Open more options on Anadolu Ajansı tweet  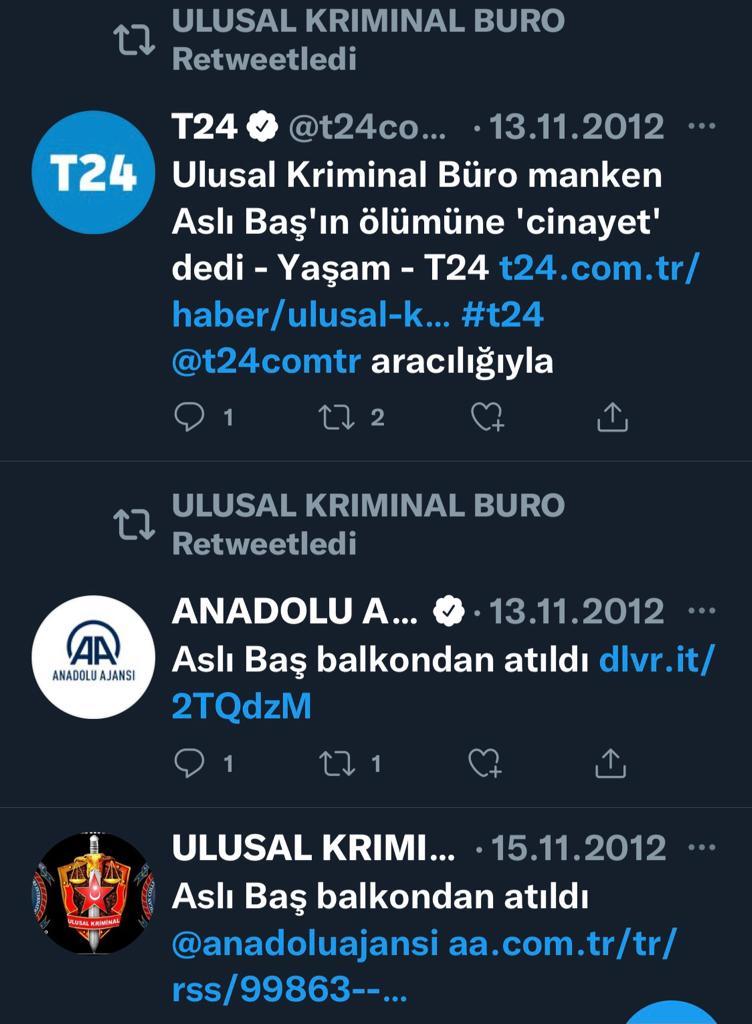(x=702, y=611)
